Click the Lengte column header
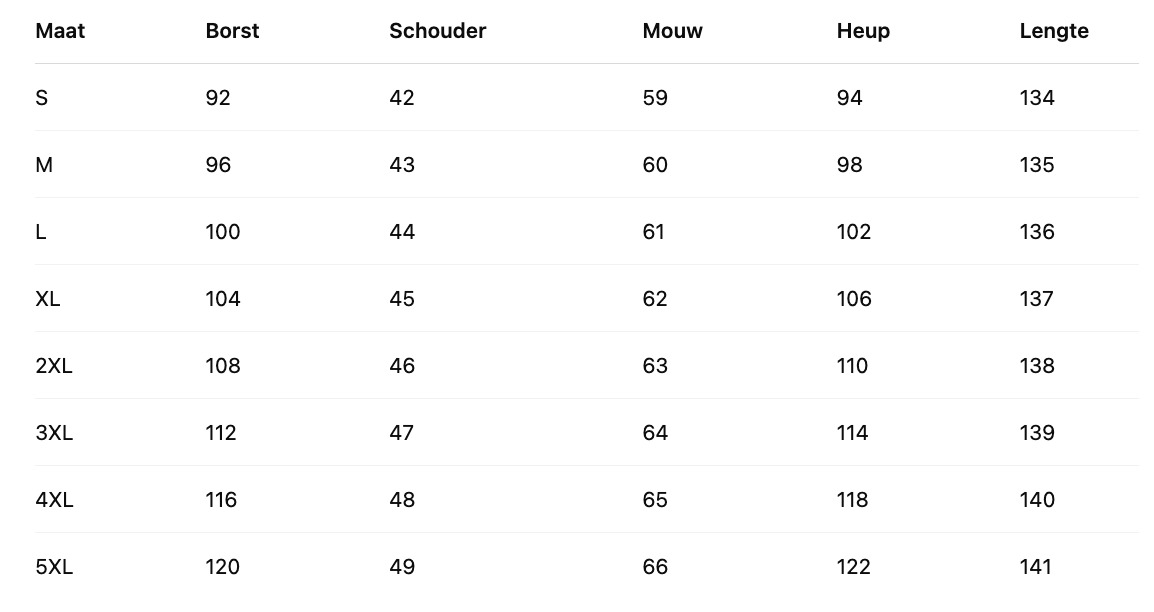 [1054, 31]
